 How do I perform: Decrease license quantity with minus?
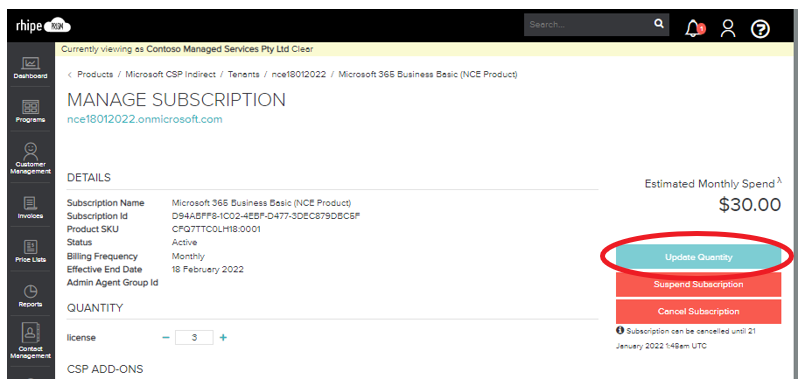(166, 338)
